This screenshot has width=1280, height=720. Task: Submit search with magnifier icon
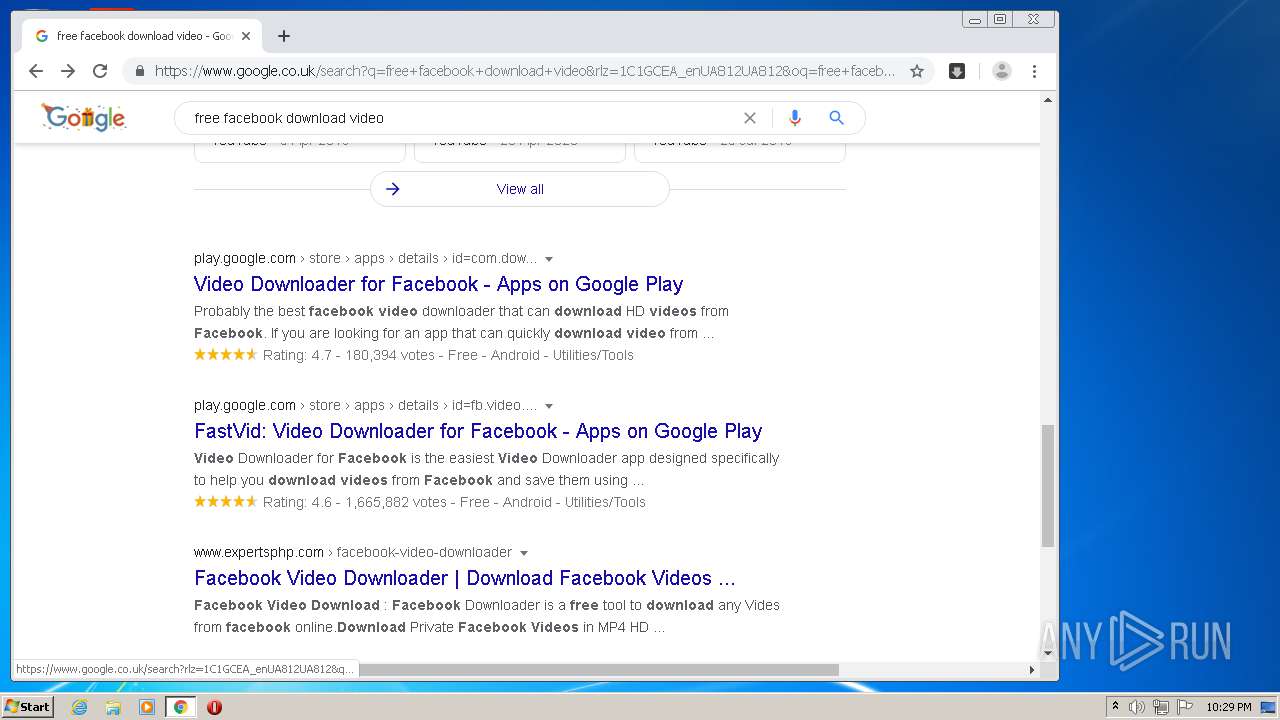click(x=837, y=118)
